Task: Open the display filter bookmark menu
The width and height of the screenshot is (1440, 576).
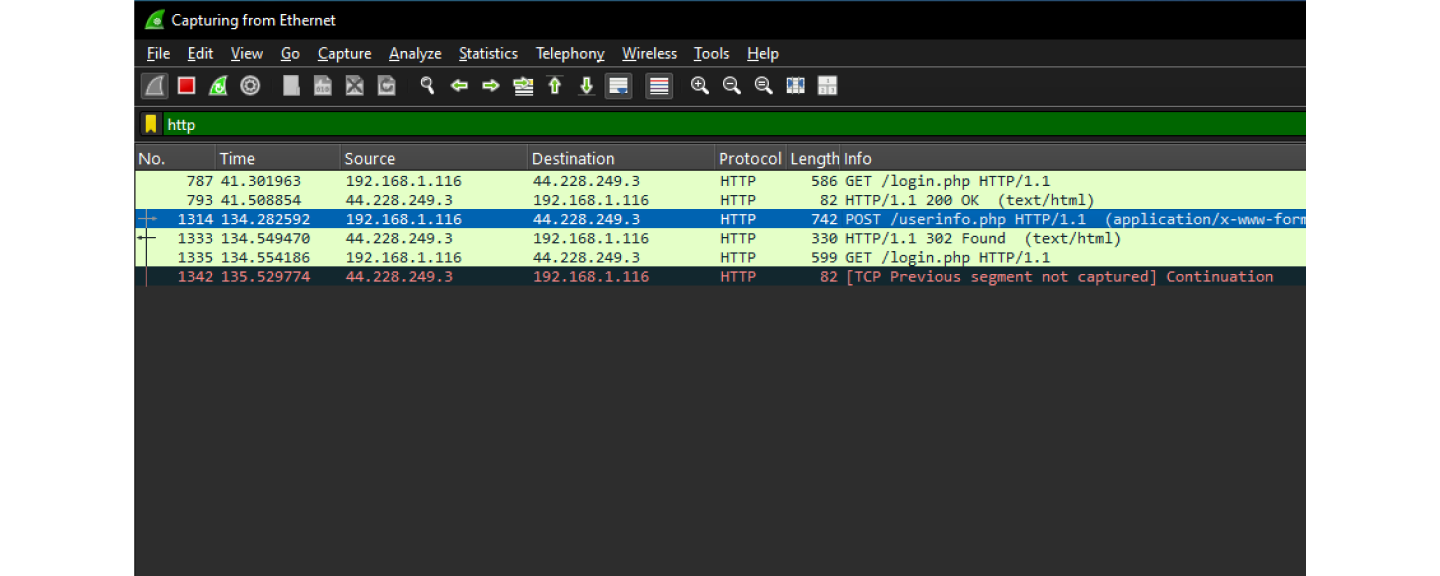Action: coord(151,124)
